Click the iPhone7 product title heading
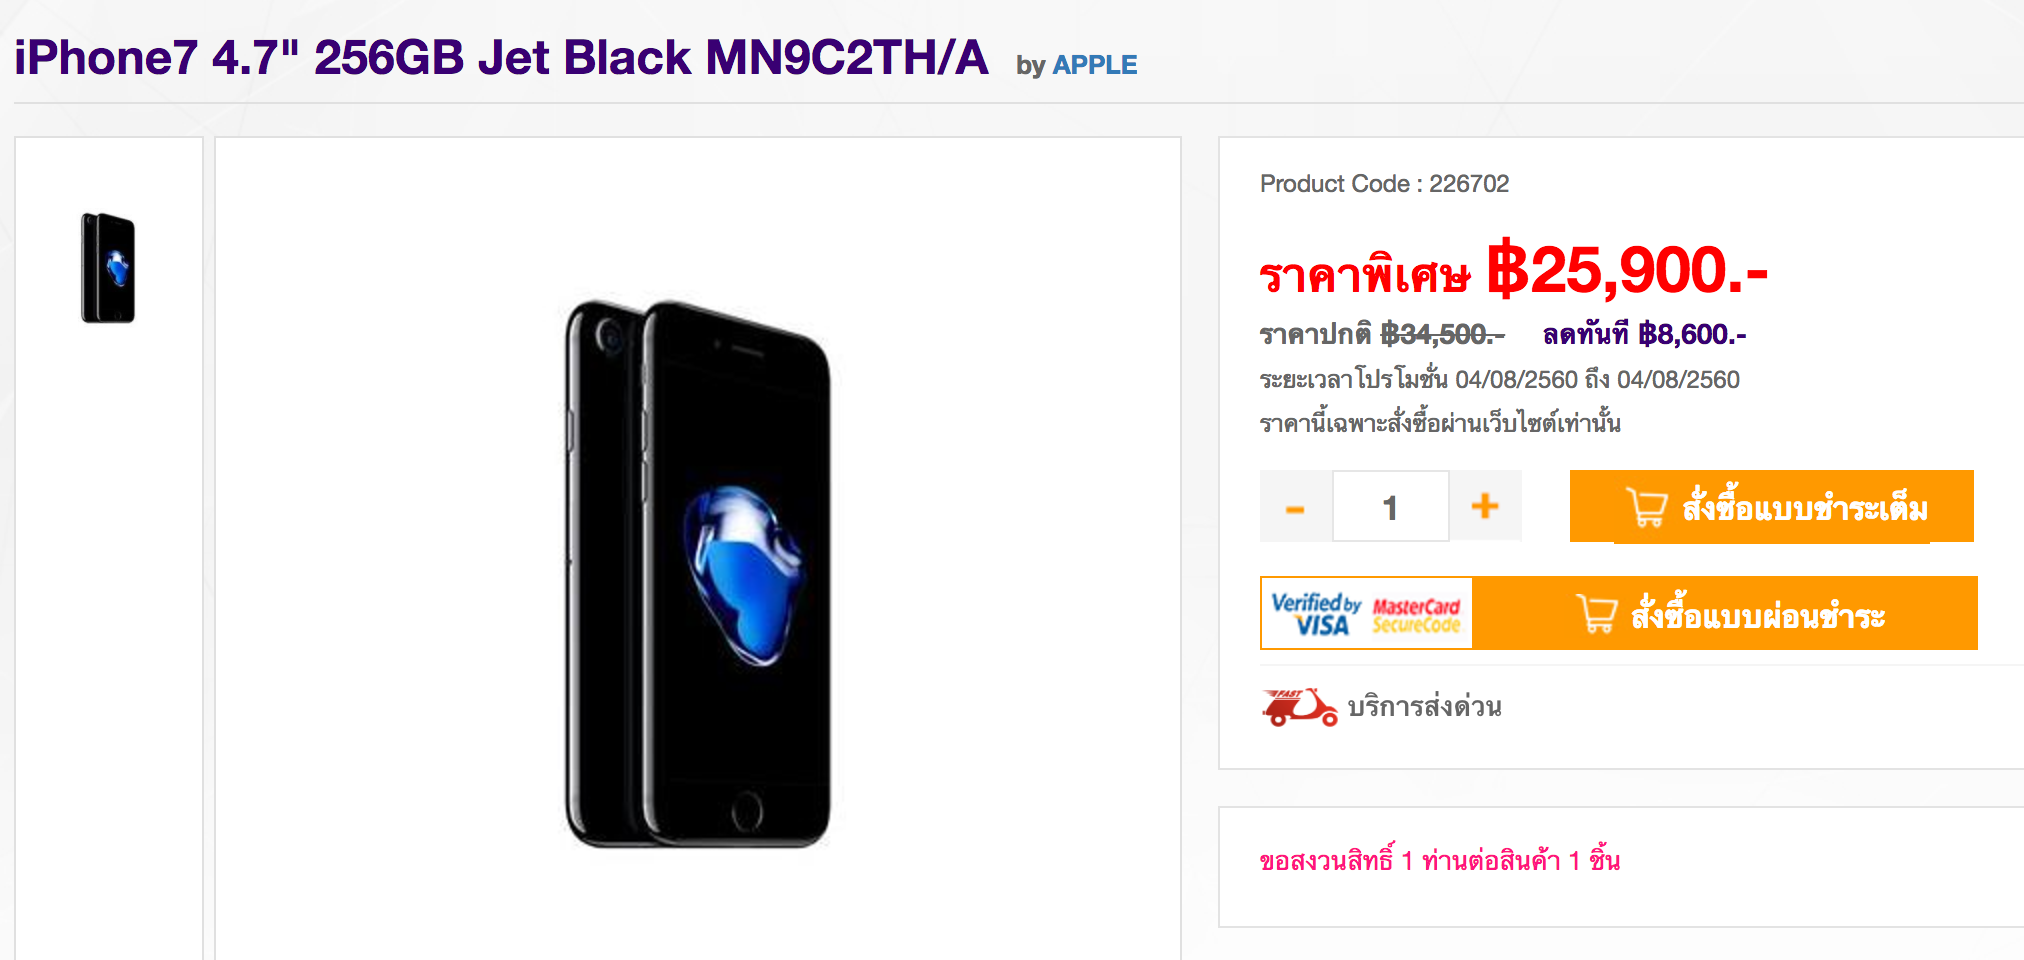The height and width of the screenshot is (960, 2024). click(501, 58)
